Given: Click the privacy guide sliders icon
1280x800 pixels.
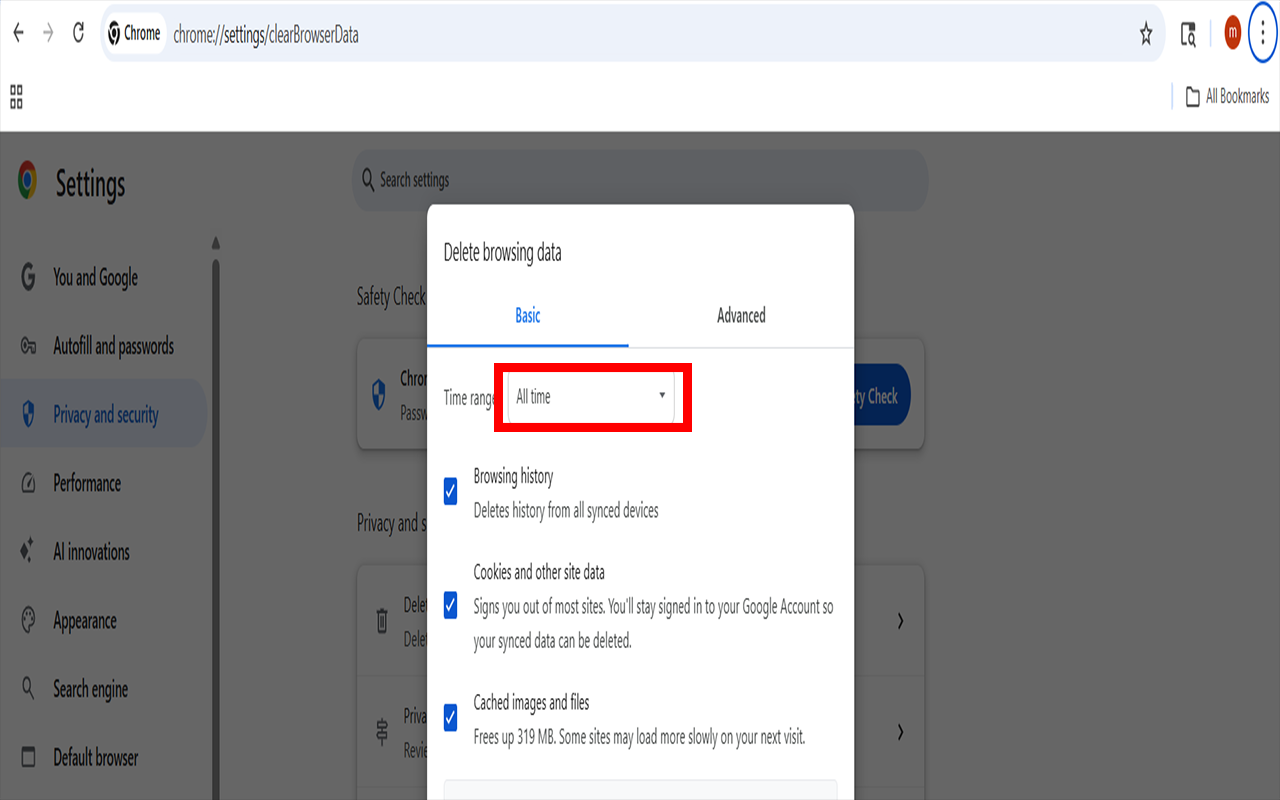Looking at the screenshot, I should tap(381, 732).
